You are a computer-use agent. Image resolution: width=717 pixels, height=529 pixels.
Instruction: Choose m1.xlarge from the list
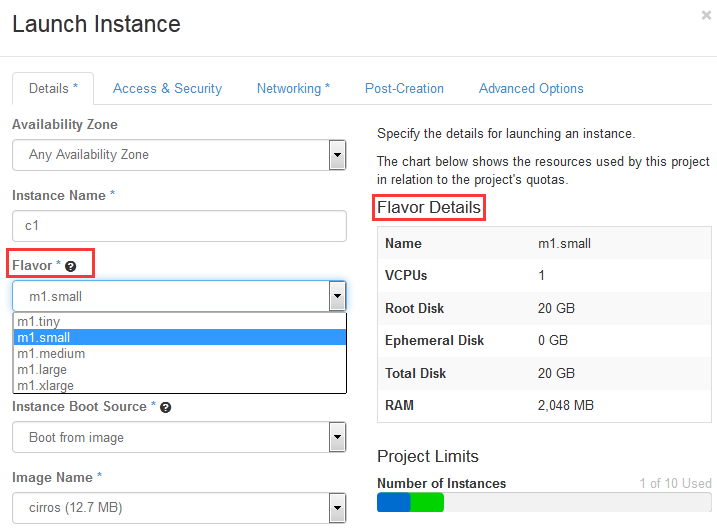[46, 385]
